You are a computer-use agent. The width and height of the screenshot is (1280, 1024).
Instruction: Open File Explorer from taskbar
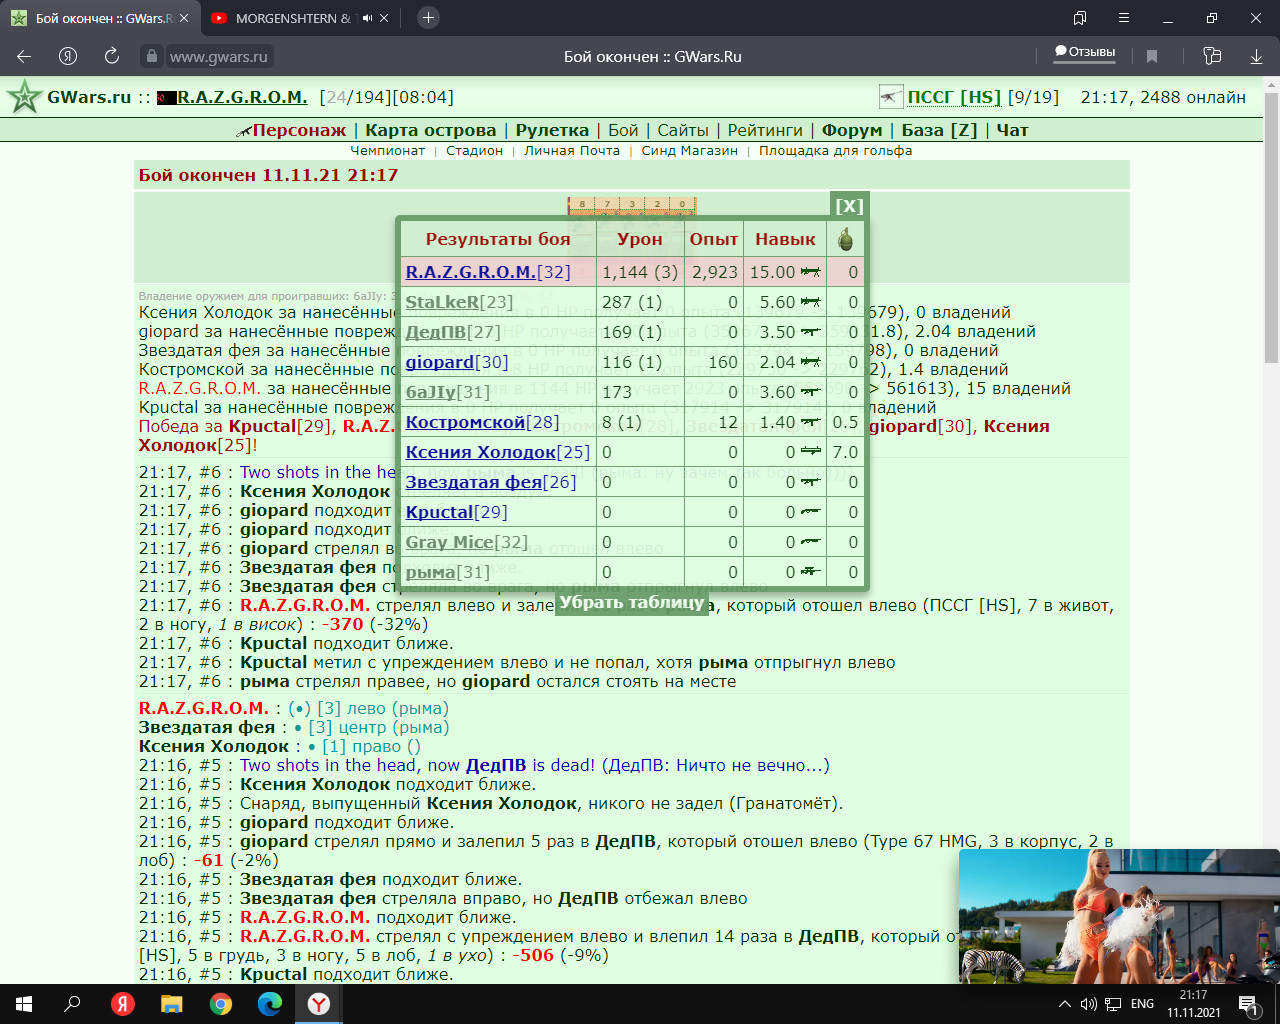click(x=172, y=1004)
